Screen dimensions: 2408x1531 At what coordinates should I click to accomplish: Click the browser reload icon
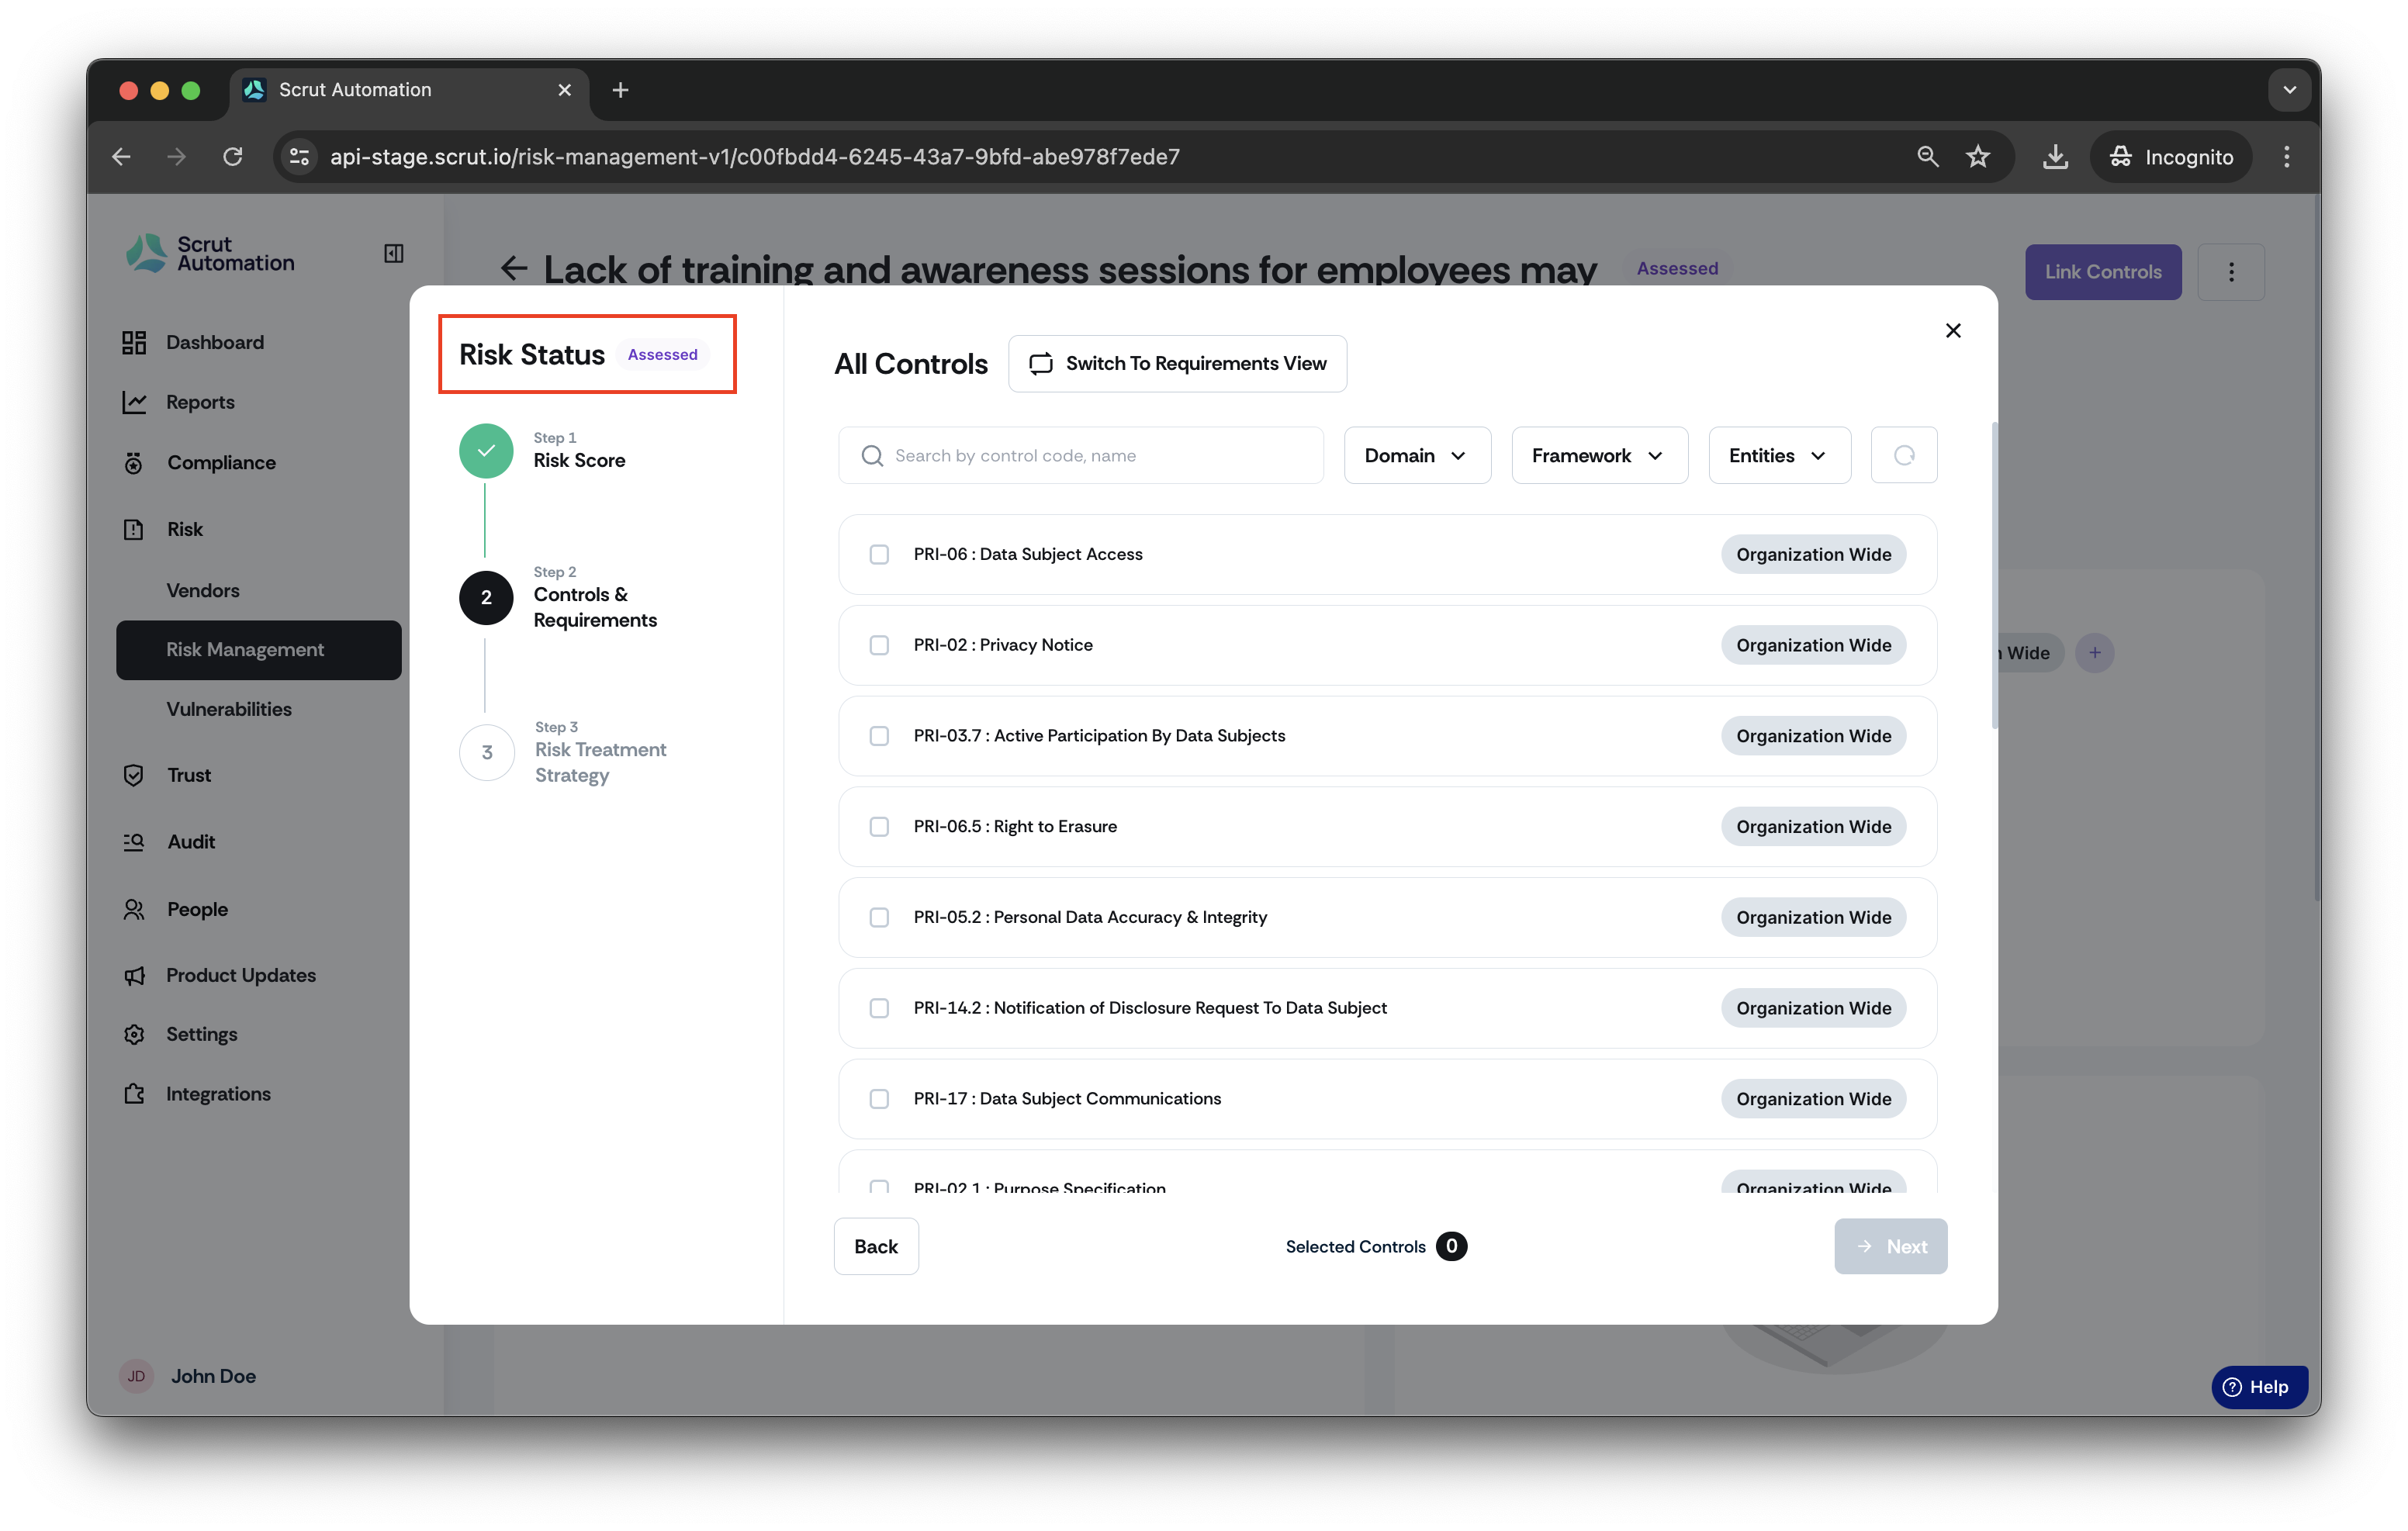(x=233, y=157)
